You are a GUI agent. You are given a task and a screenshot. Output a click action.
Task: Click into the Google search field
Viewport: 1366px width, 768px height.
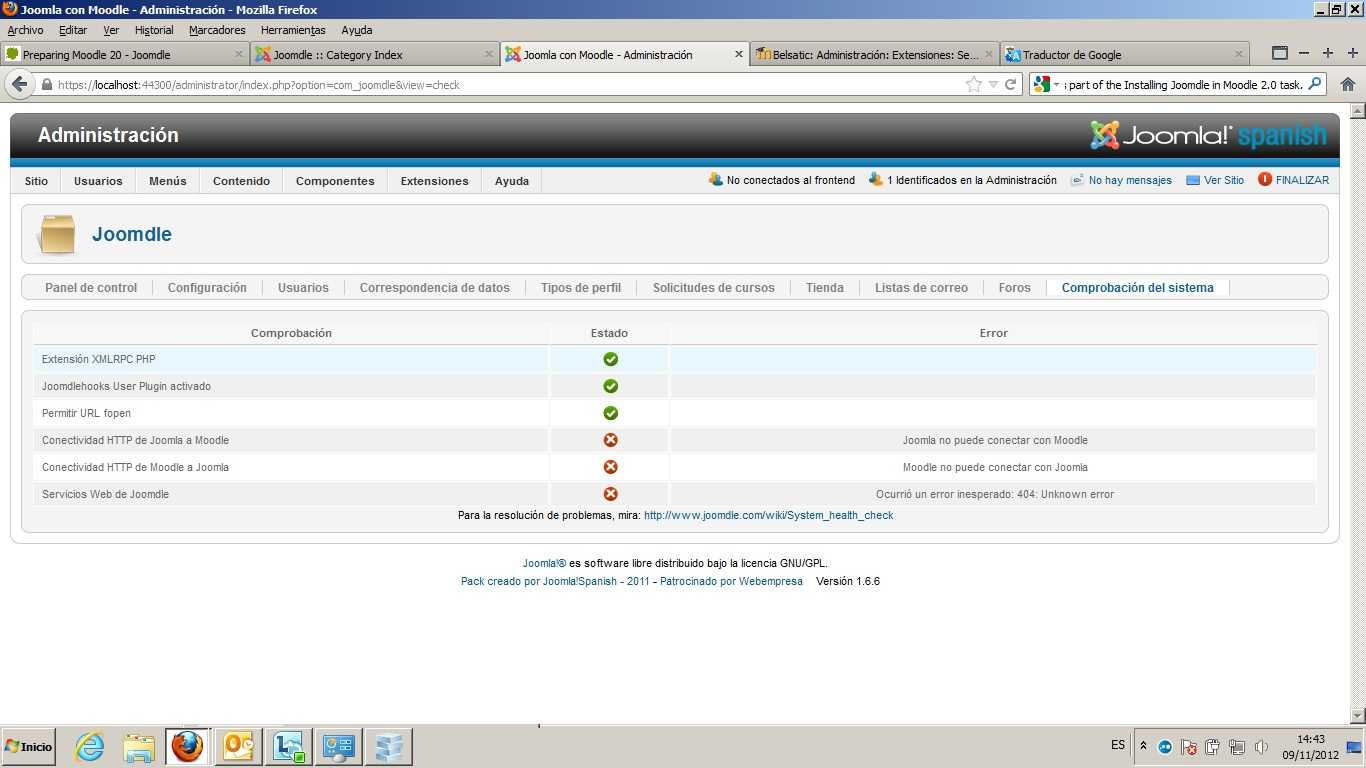[x=1184, y=85]
